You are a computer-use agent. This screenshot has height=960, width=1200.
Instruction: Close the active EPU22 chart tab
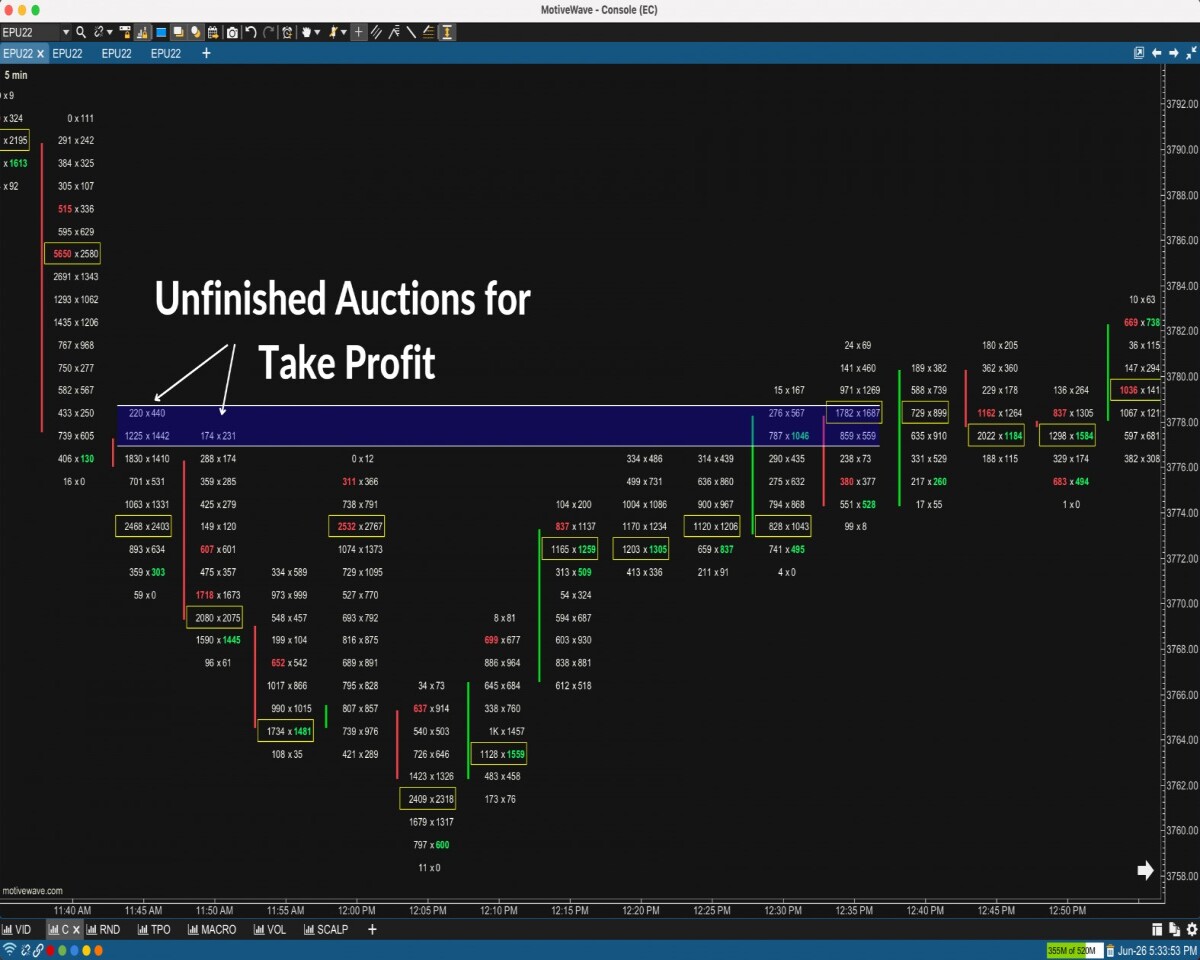[40, 53]
